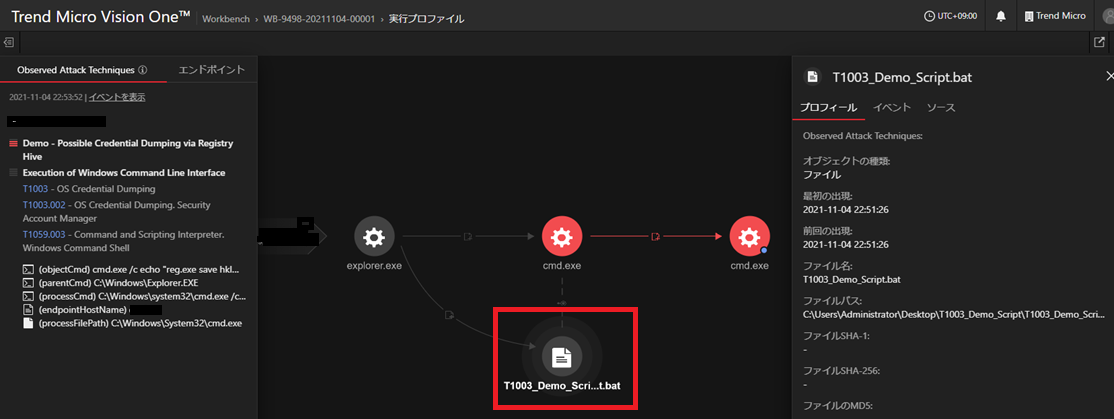Click the info icon beside Observed Attack Techniques

pyautogui.click(x=142, y=70)
